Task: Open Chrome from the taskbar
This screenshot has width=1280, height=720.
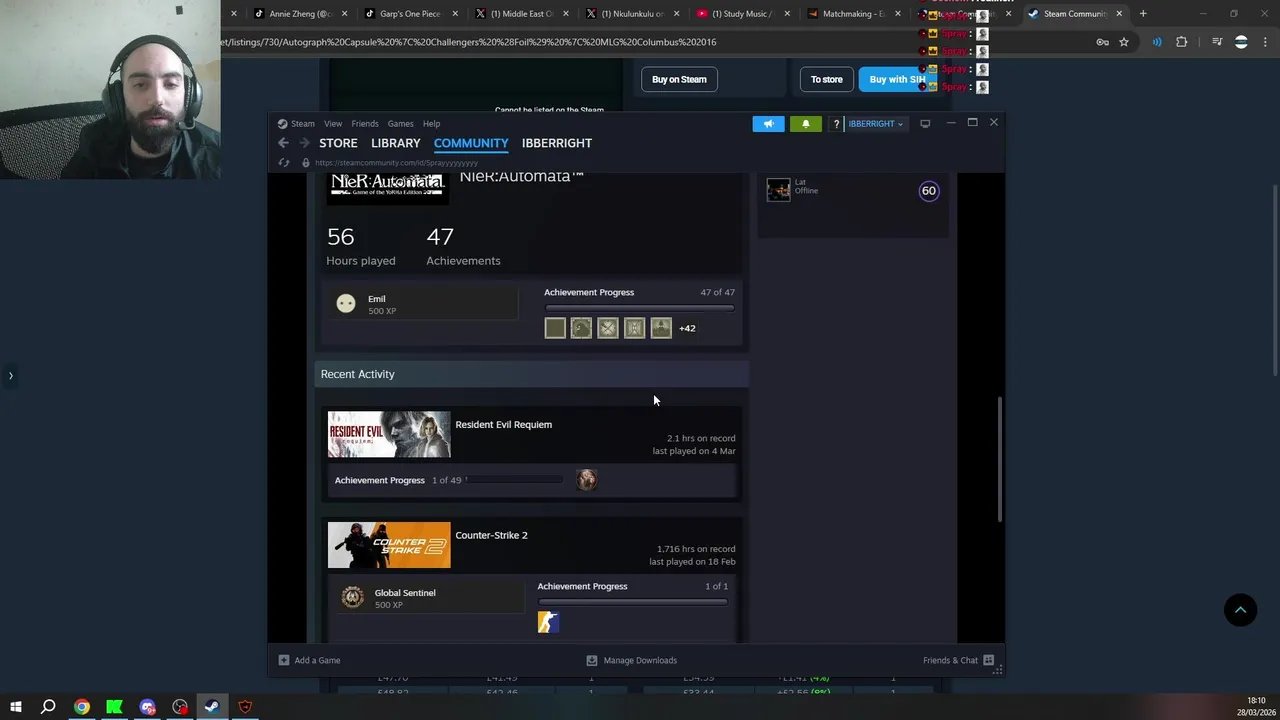Action: 82,707
